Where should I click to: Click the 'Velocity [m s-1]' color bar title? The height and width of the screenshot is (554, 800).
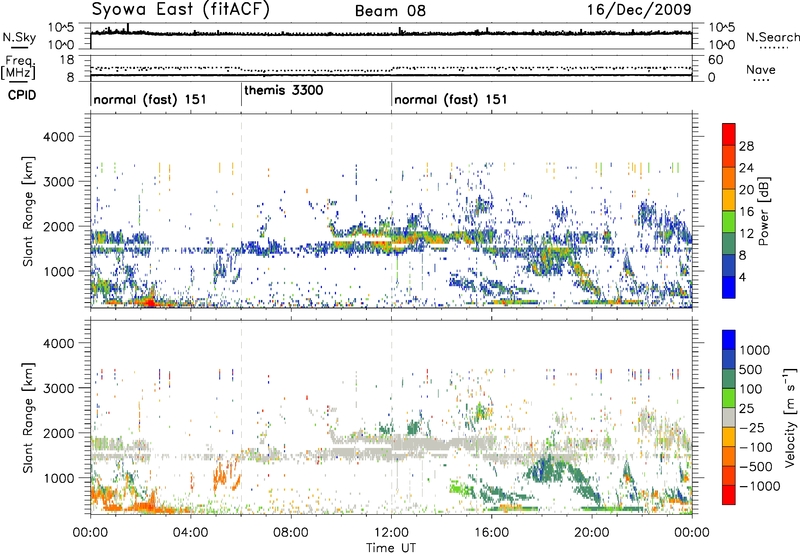click(791, 417)
